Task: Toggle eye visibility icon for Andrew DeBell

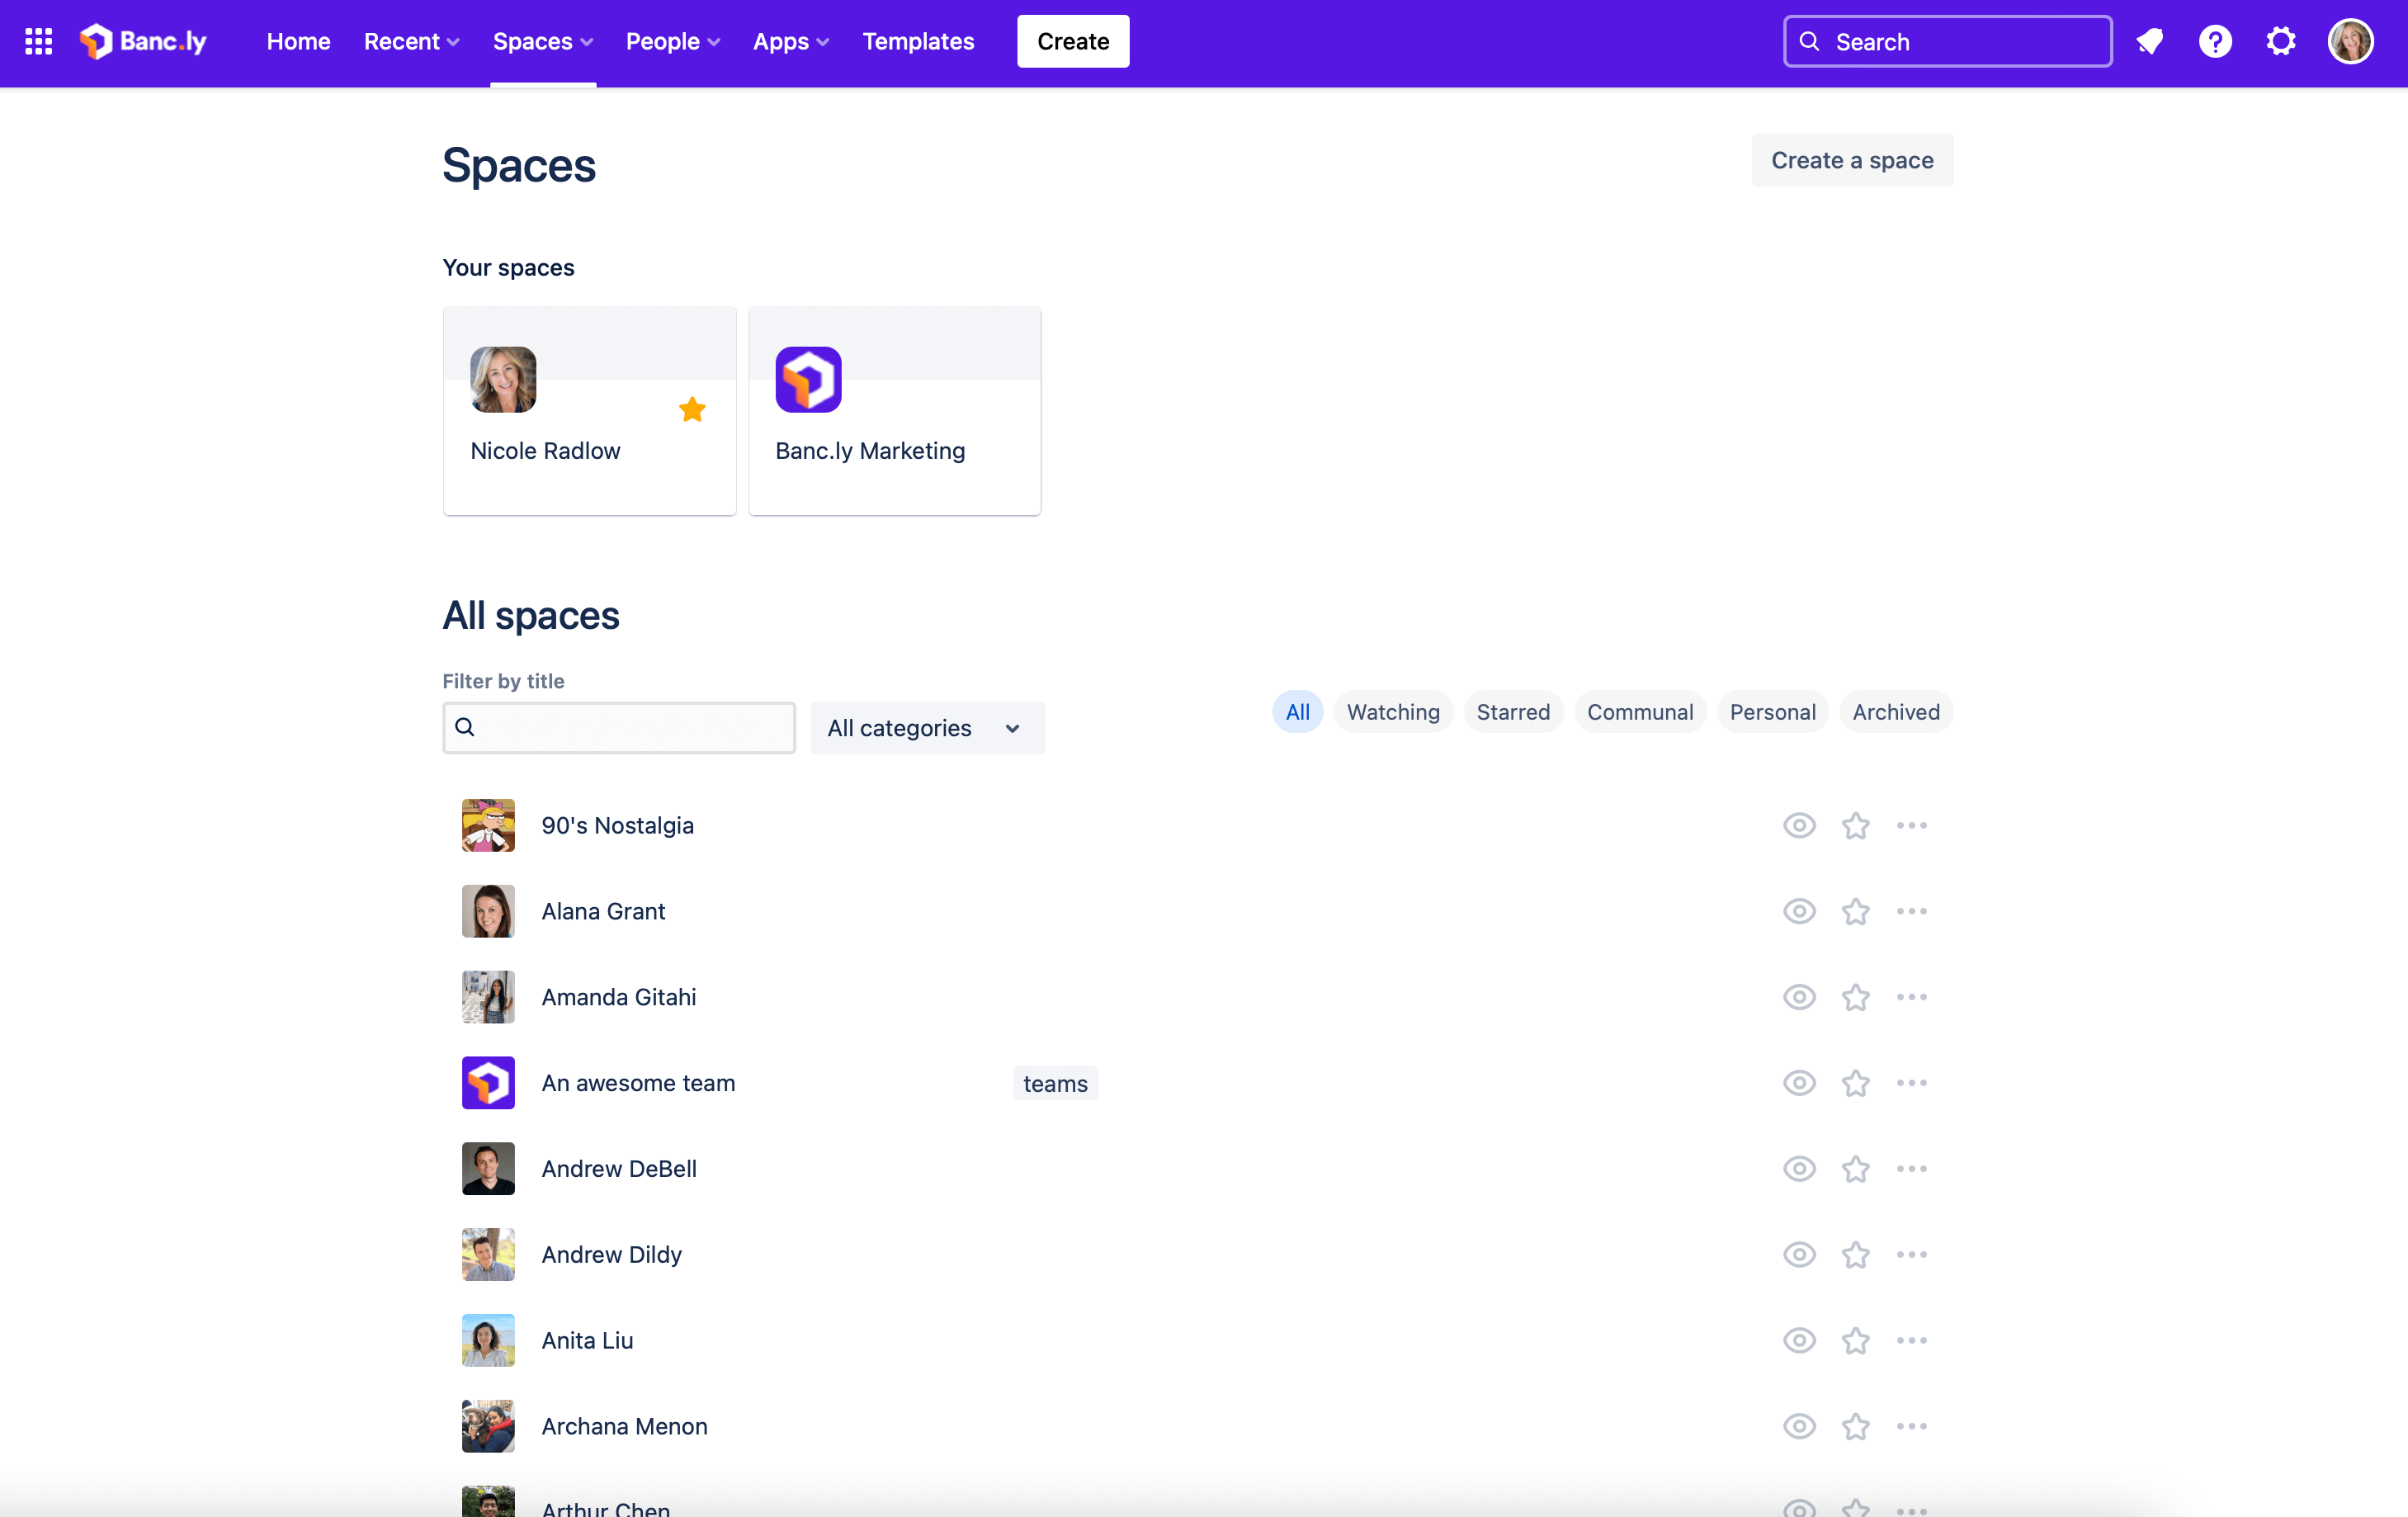Action: coord(1798,1167)
